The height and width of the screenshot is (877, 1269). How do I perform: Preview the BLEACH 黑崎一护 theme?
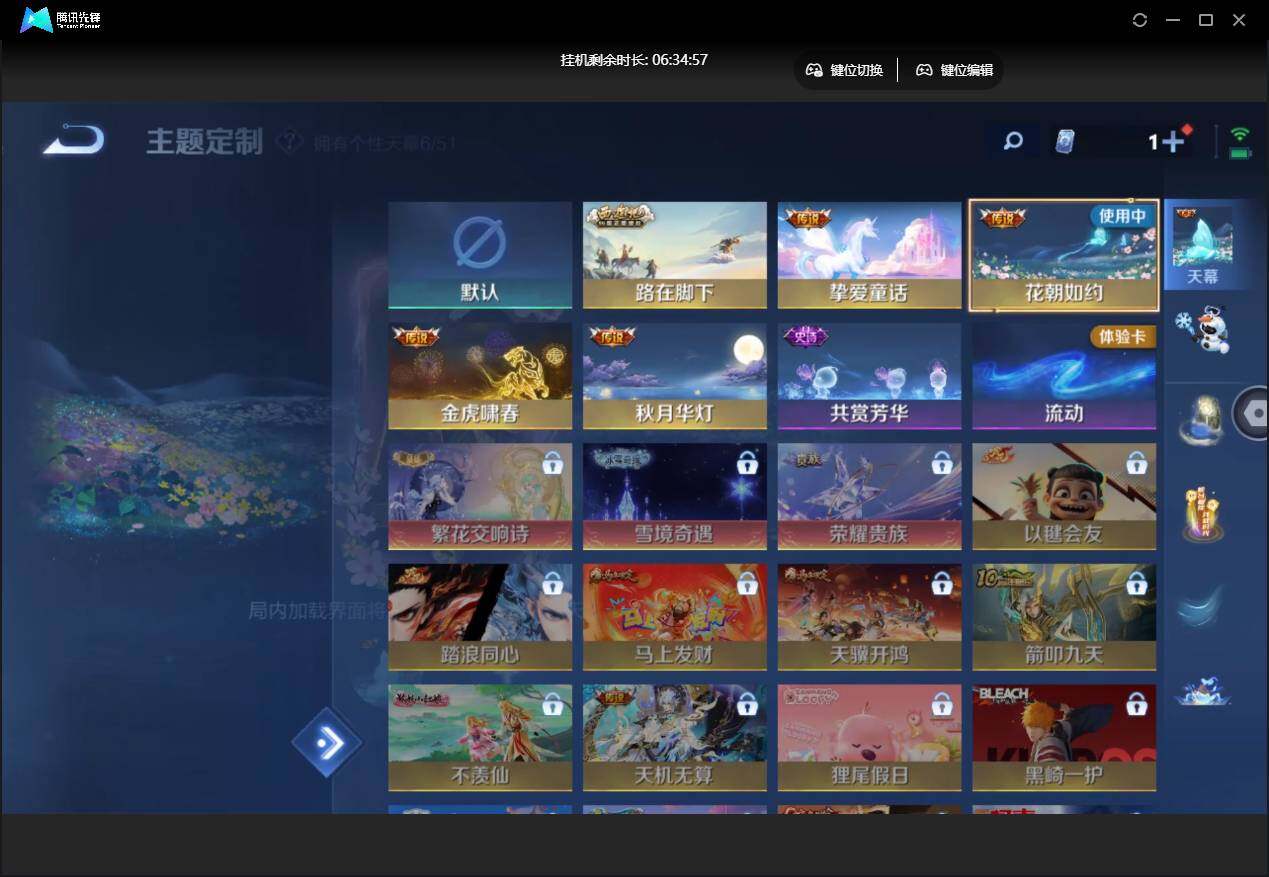click(1064, 738)
